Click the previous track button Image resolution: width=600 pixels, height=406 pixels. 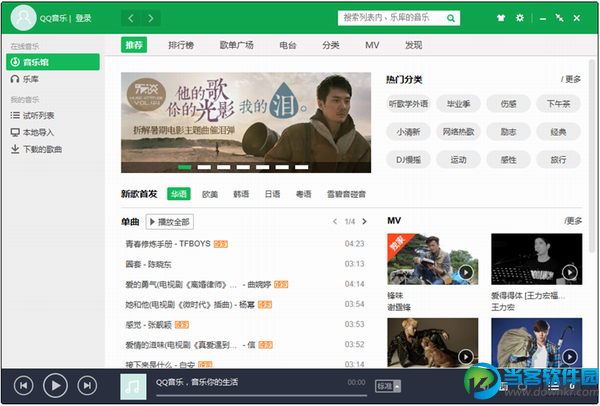(23, 385)
